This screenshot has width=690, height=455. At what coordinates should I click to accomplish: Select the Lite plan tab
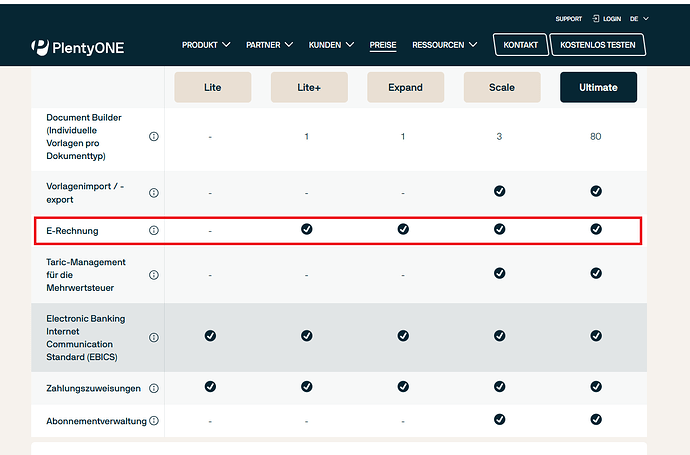pyautogui.click(x=213, y=87)
